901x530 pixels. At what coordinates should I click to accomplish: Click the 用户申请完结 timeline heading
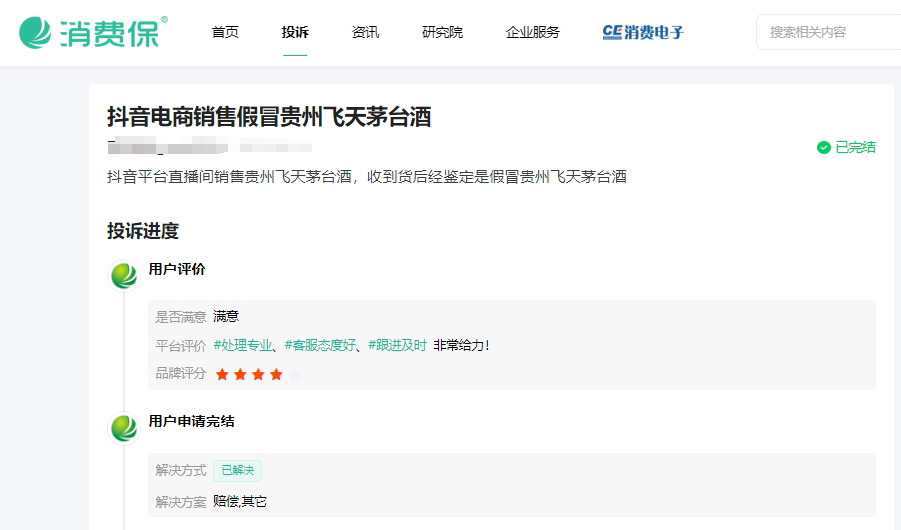[x=191, y=421]
